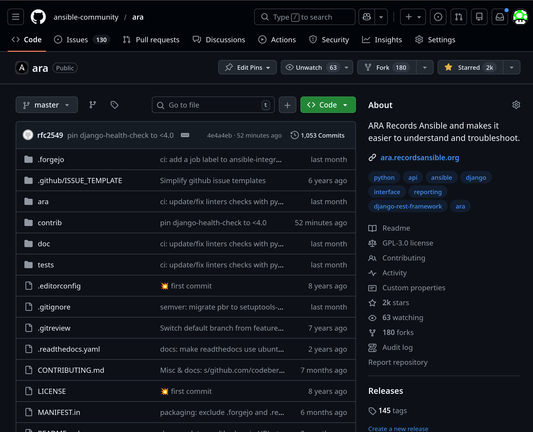Switch to the Actions tab

[x=277, y=40]
